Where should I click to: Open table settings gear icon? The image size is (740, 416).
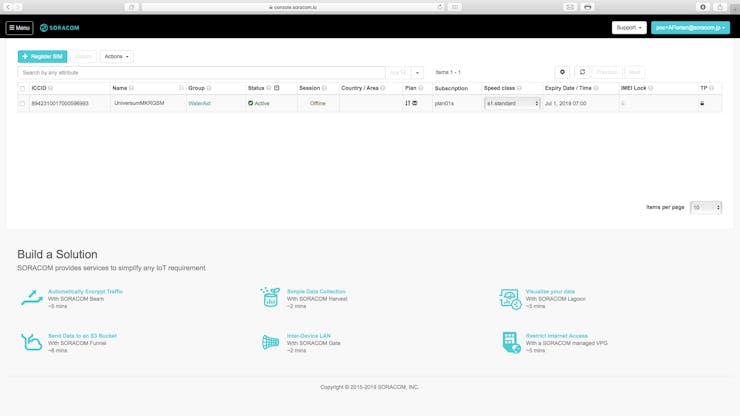(x=562, y=72)
